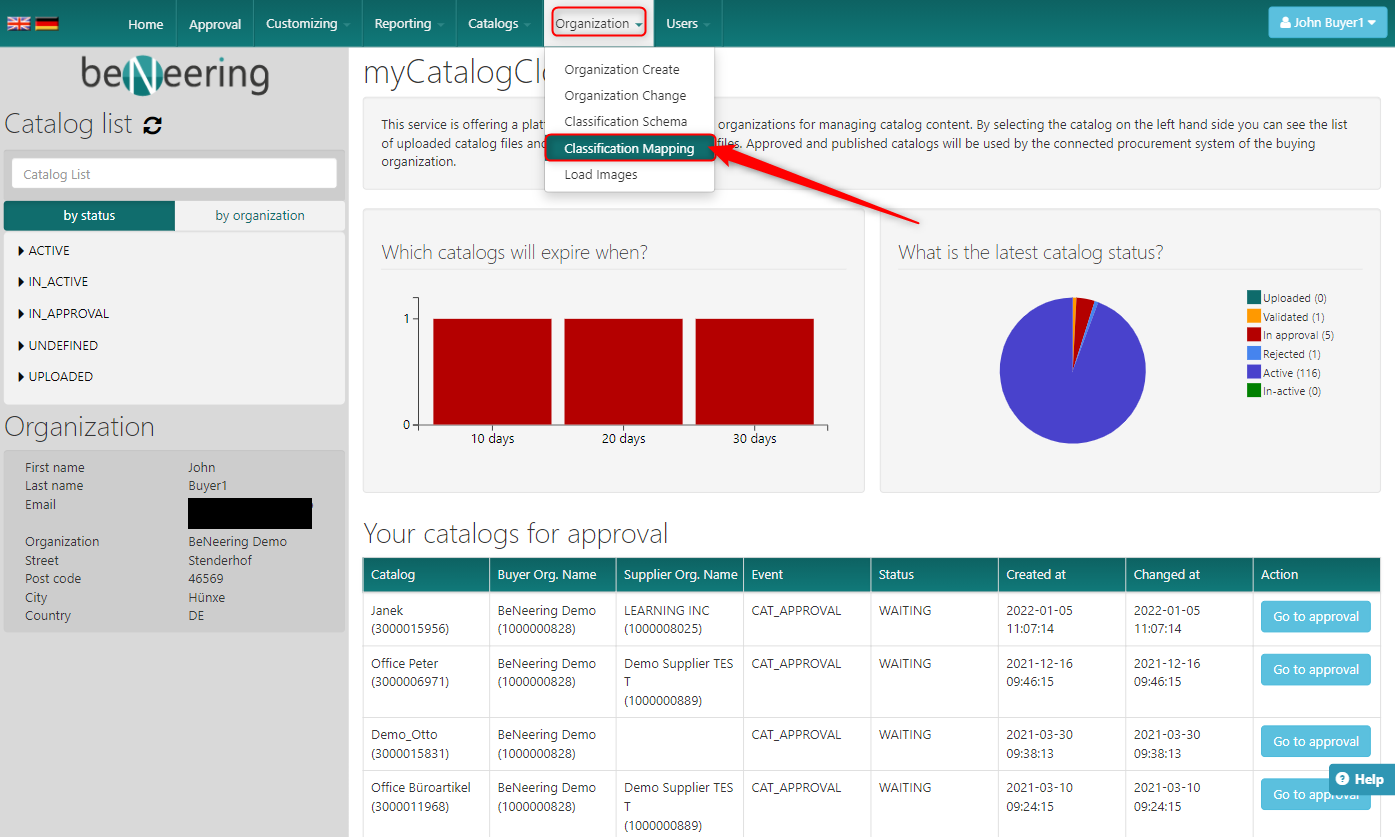Switch language to German via flag icon
The height and width of the screenshot is (837, 1395).
tap(46, 23)
